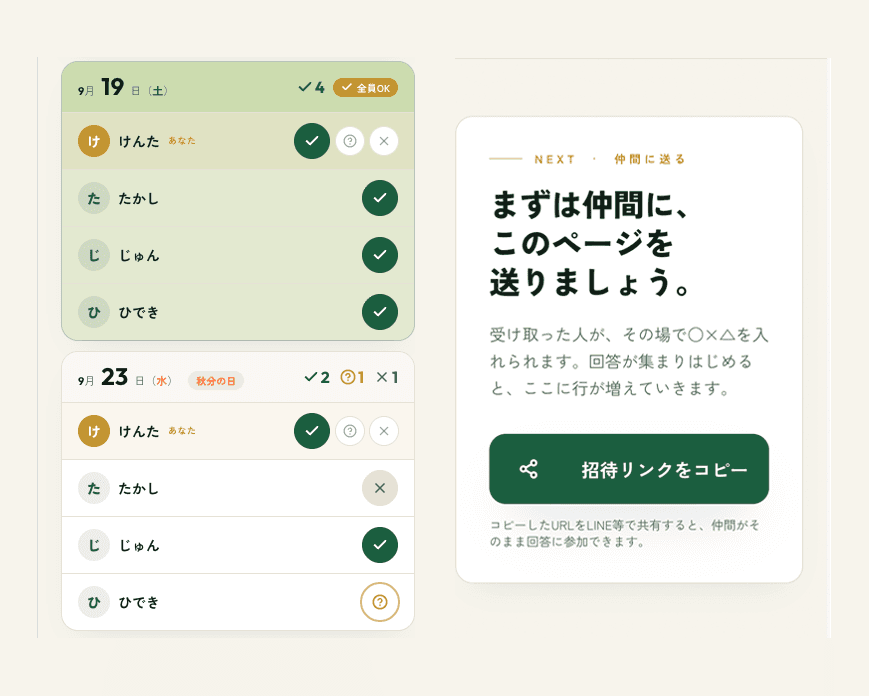Mark けんた as unavailable on 9月19日
869x696 pixels.
tap(384, 141)
